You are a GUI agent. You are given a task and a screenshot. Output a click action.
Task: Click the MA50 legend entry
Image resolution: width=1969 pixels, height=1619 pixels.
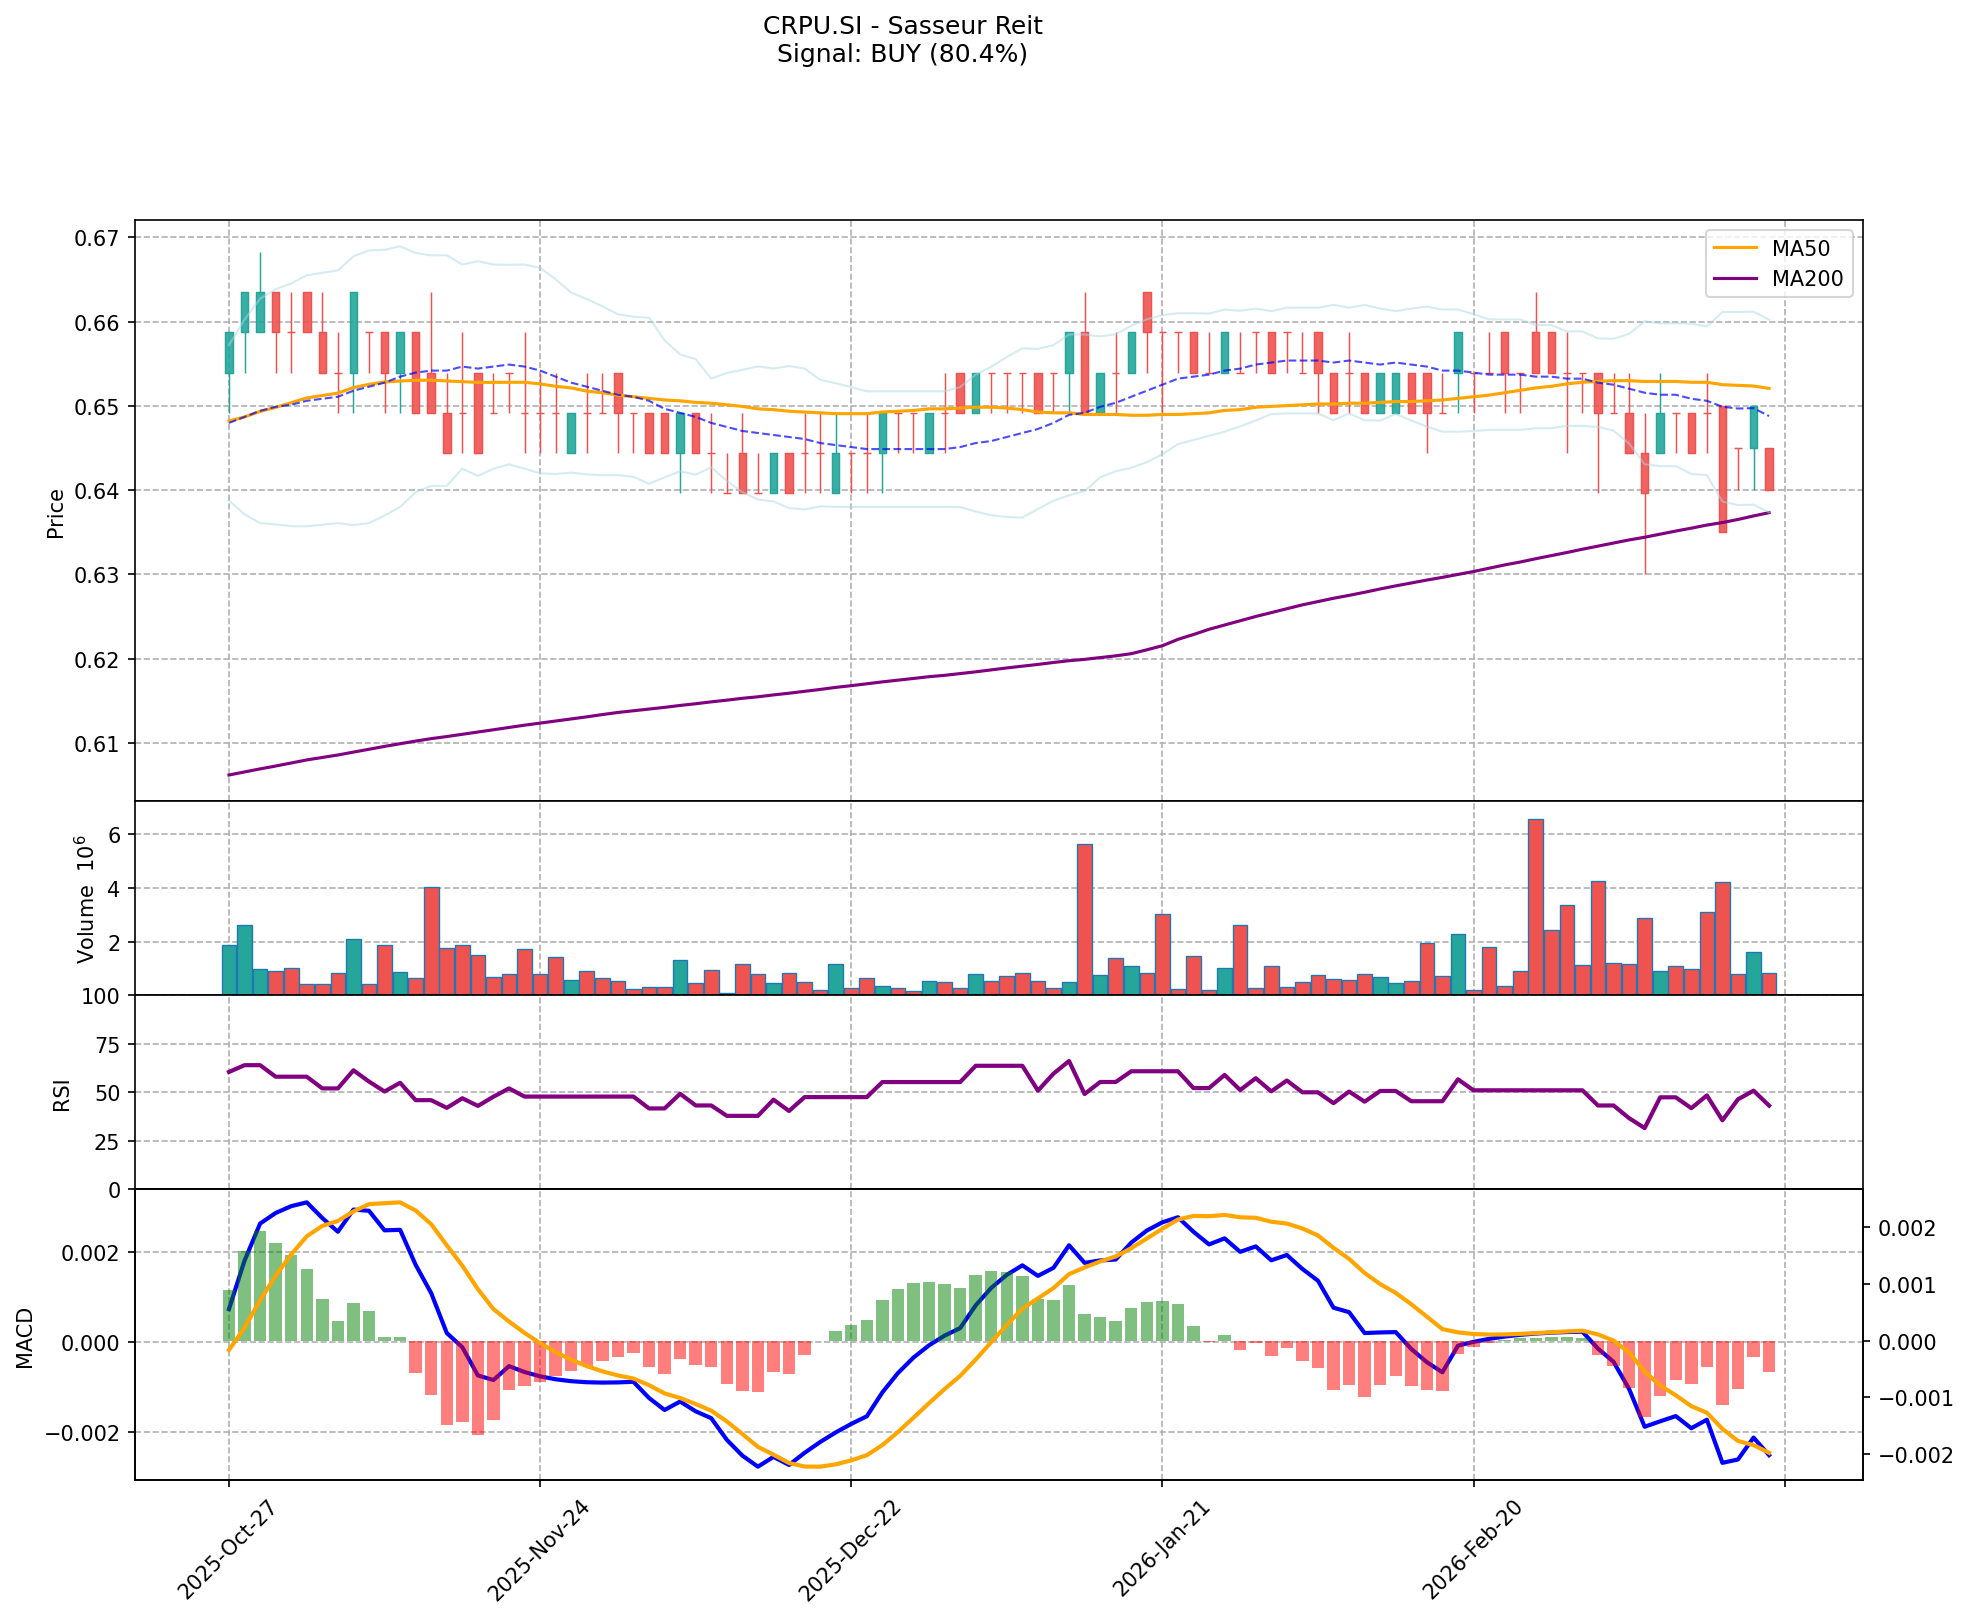1799,248
